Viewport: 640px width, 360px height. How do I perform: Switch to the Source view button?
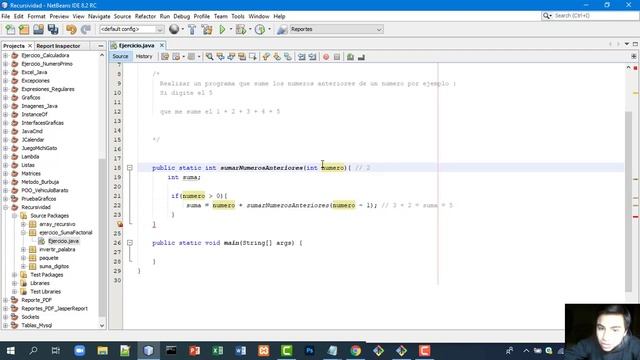tap(120, 57)
